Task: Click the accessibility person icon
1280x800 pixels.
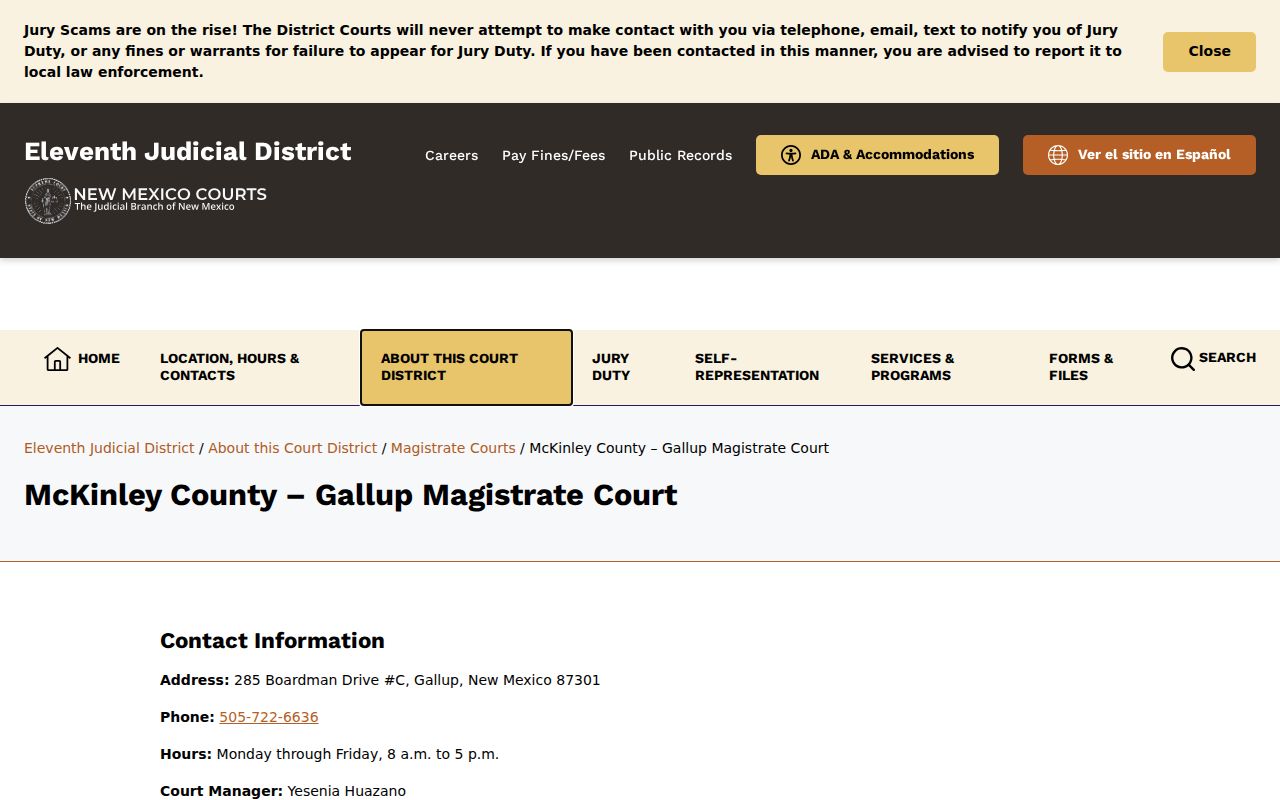Action: (x=791, y=155)
